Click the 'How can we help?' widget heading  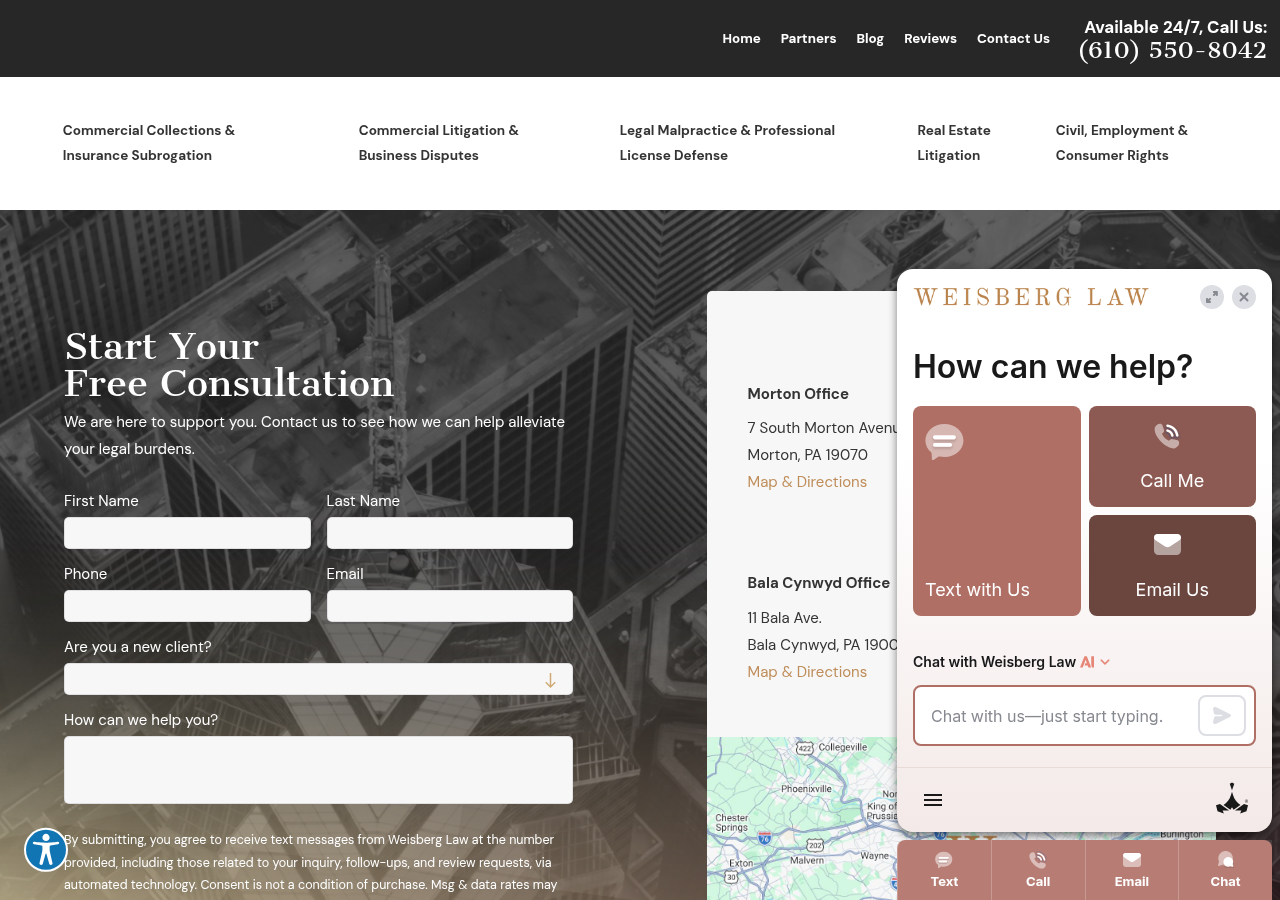[x=1053, y=366]
